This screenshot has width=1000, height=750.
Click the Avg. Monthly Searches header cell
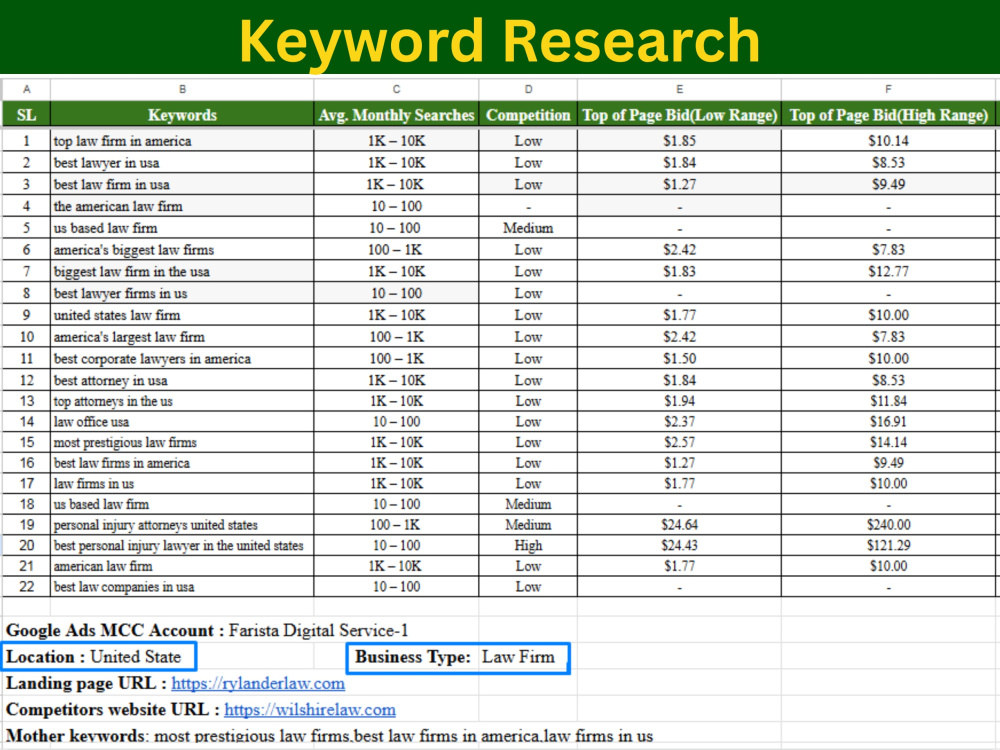pyautogui.click(x=396, y=115)
